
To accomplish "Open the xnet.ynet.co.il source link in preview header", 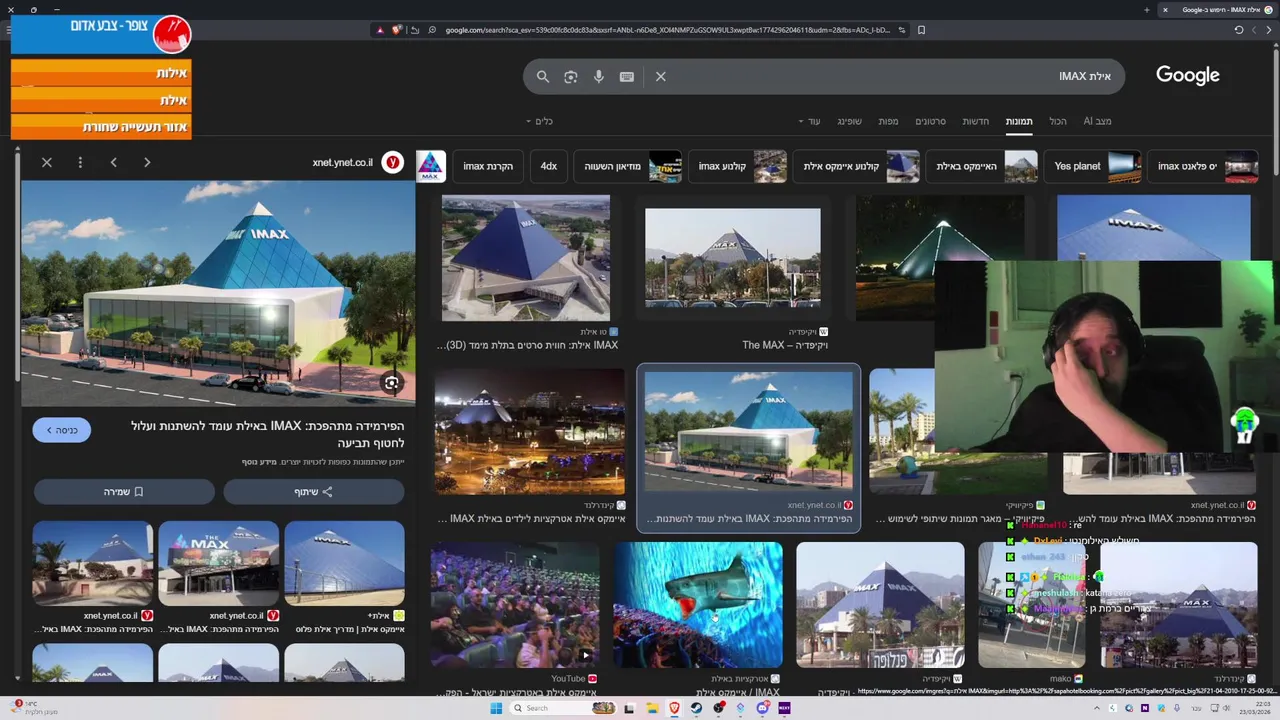I will [x=342, y=162].
